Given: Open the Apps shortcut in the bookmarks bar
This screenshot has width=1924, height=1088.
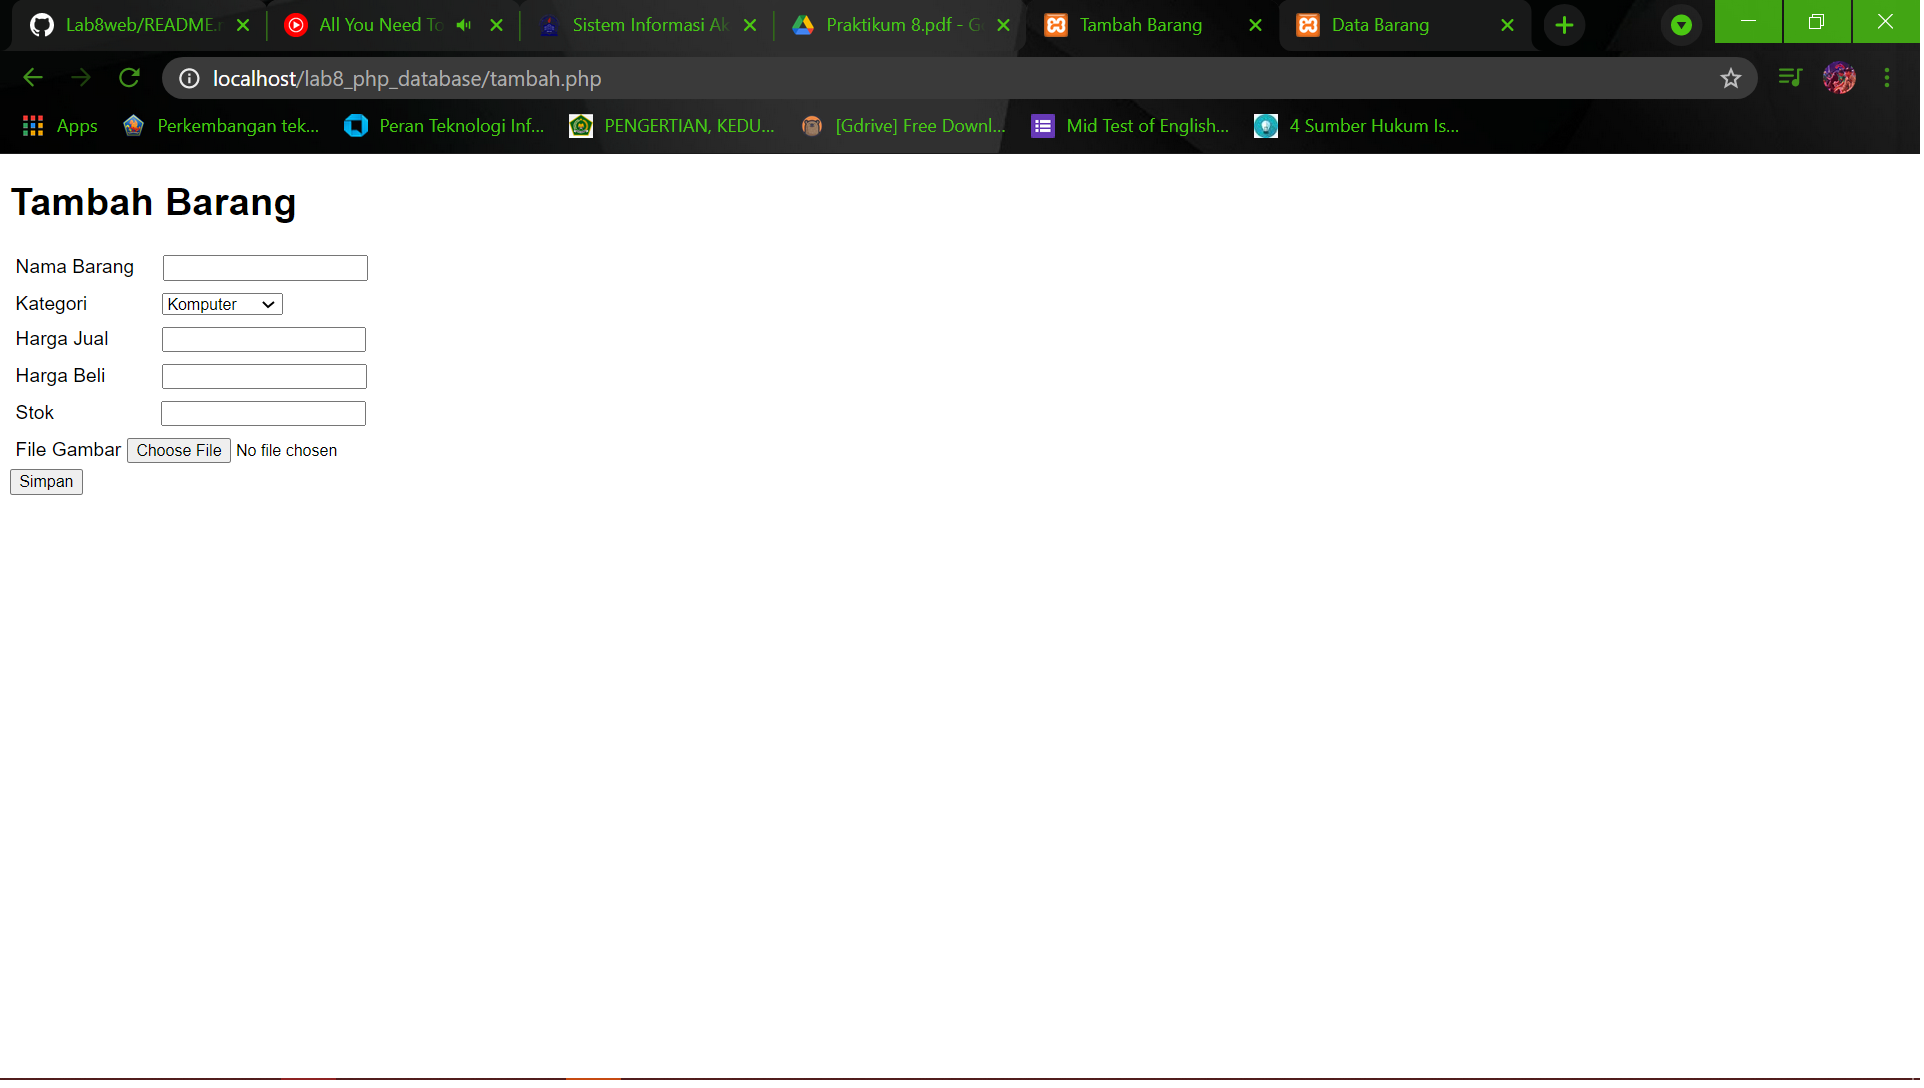Looking at the screenshot, I should 60,126.
